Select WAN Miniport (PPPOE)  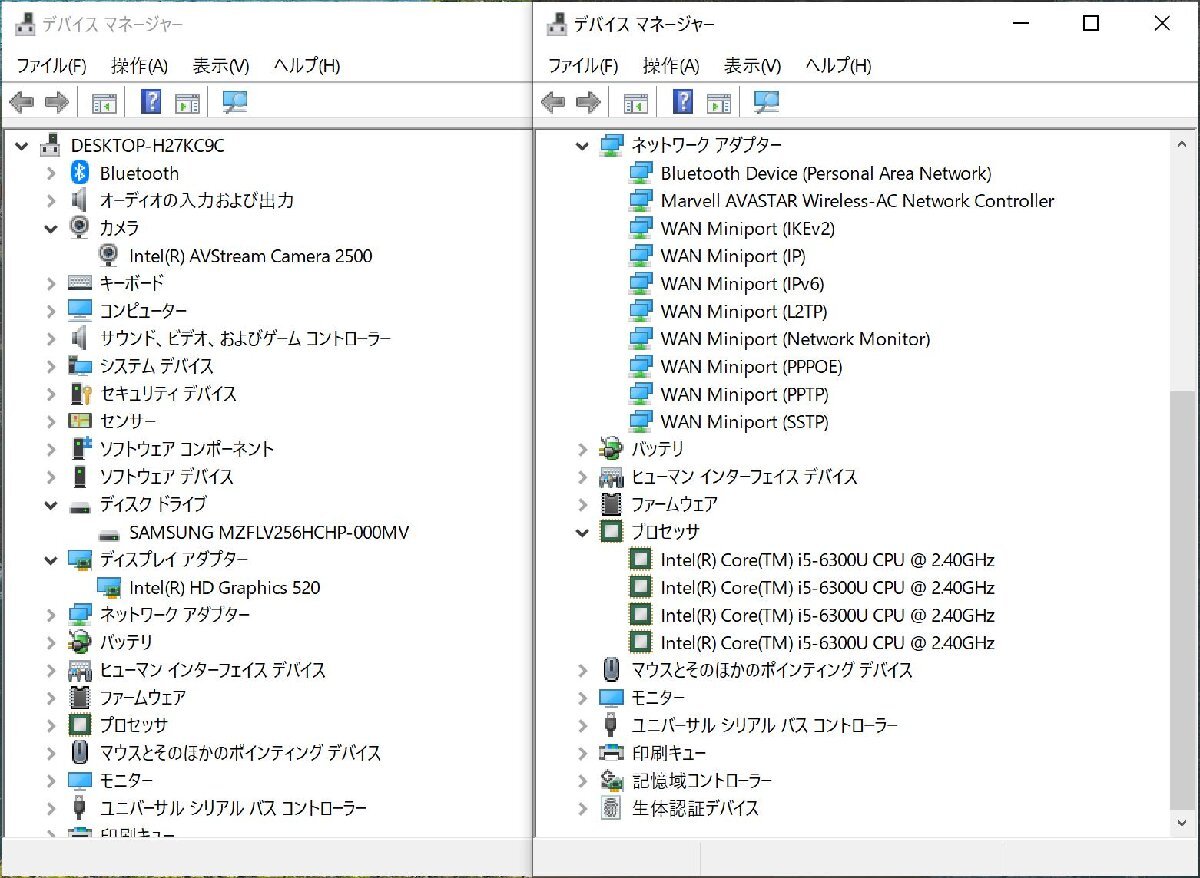[751, 366]
